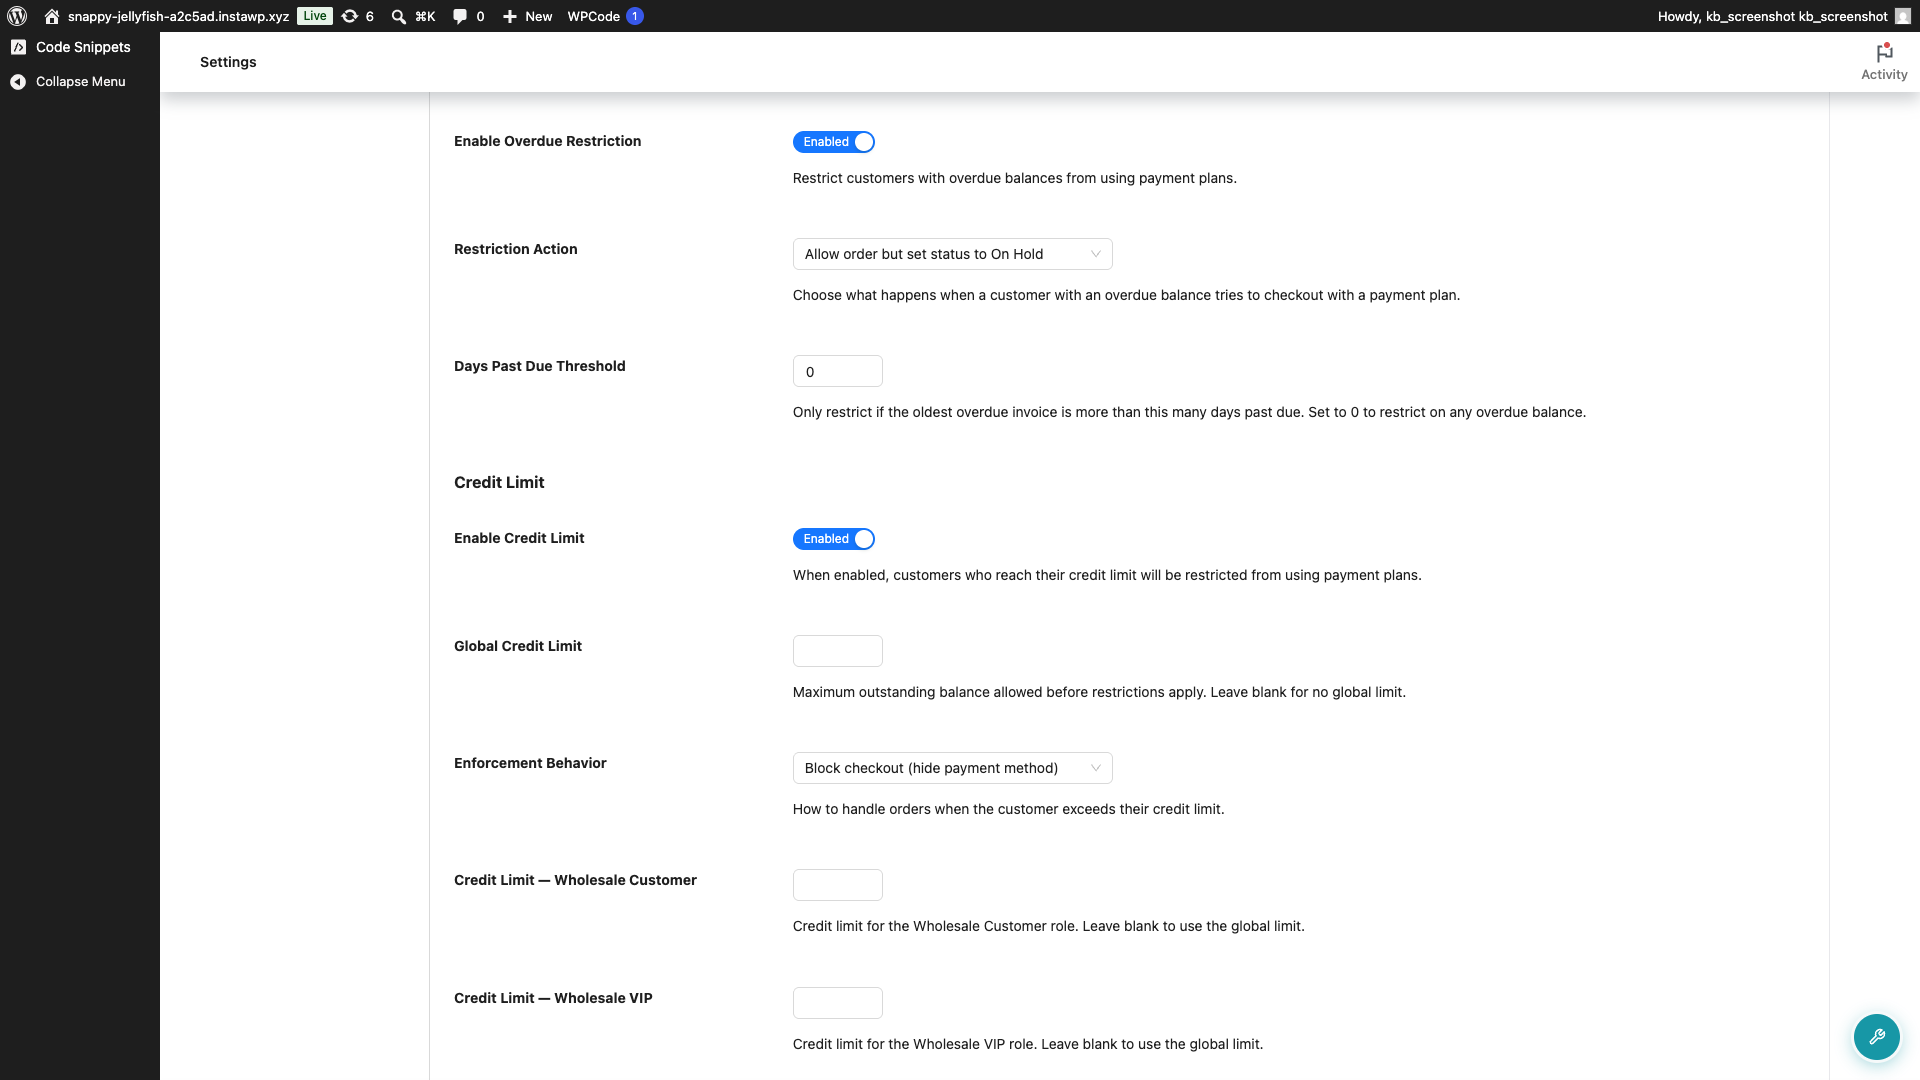The width and height of the screenshot is (1920, 1080).
Task: Click Credit Limit Wholesale Customer field
Action: click(837, 885)
